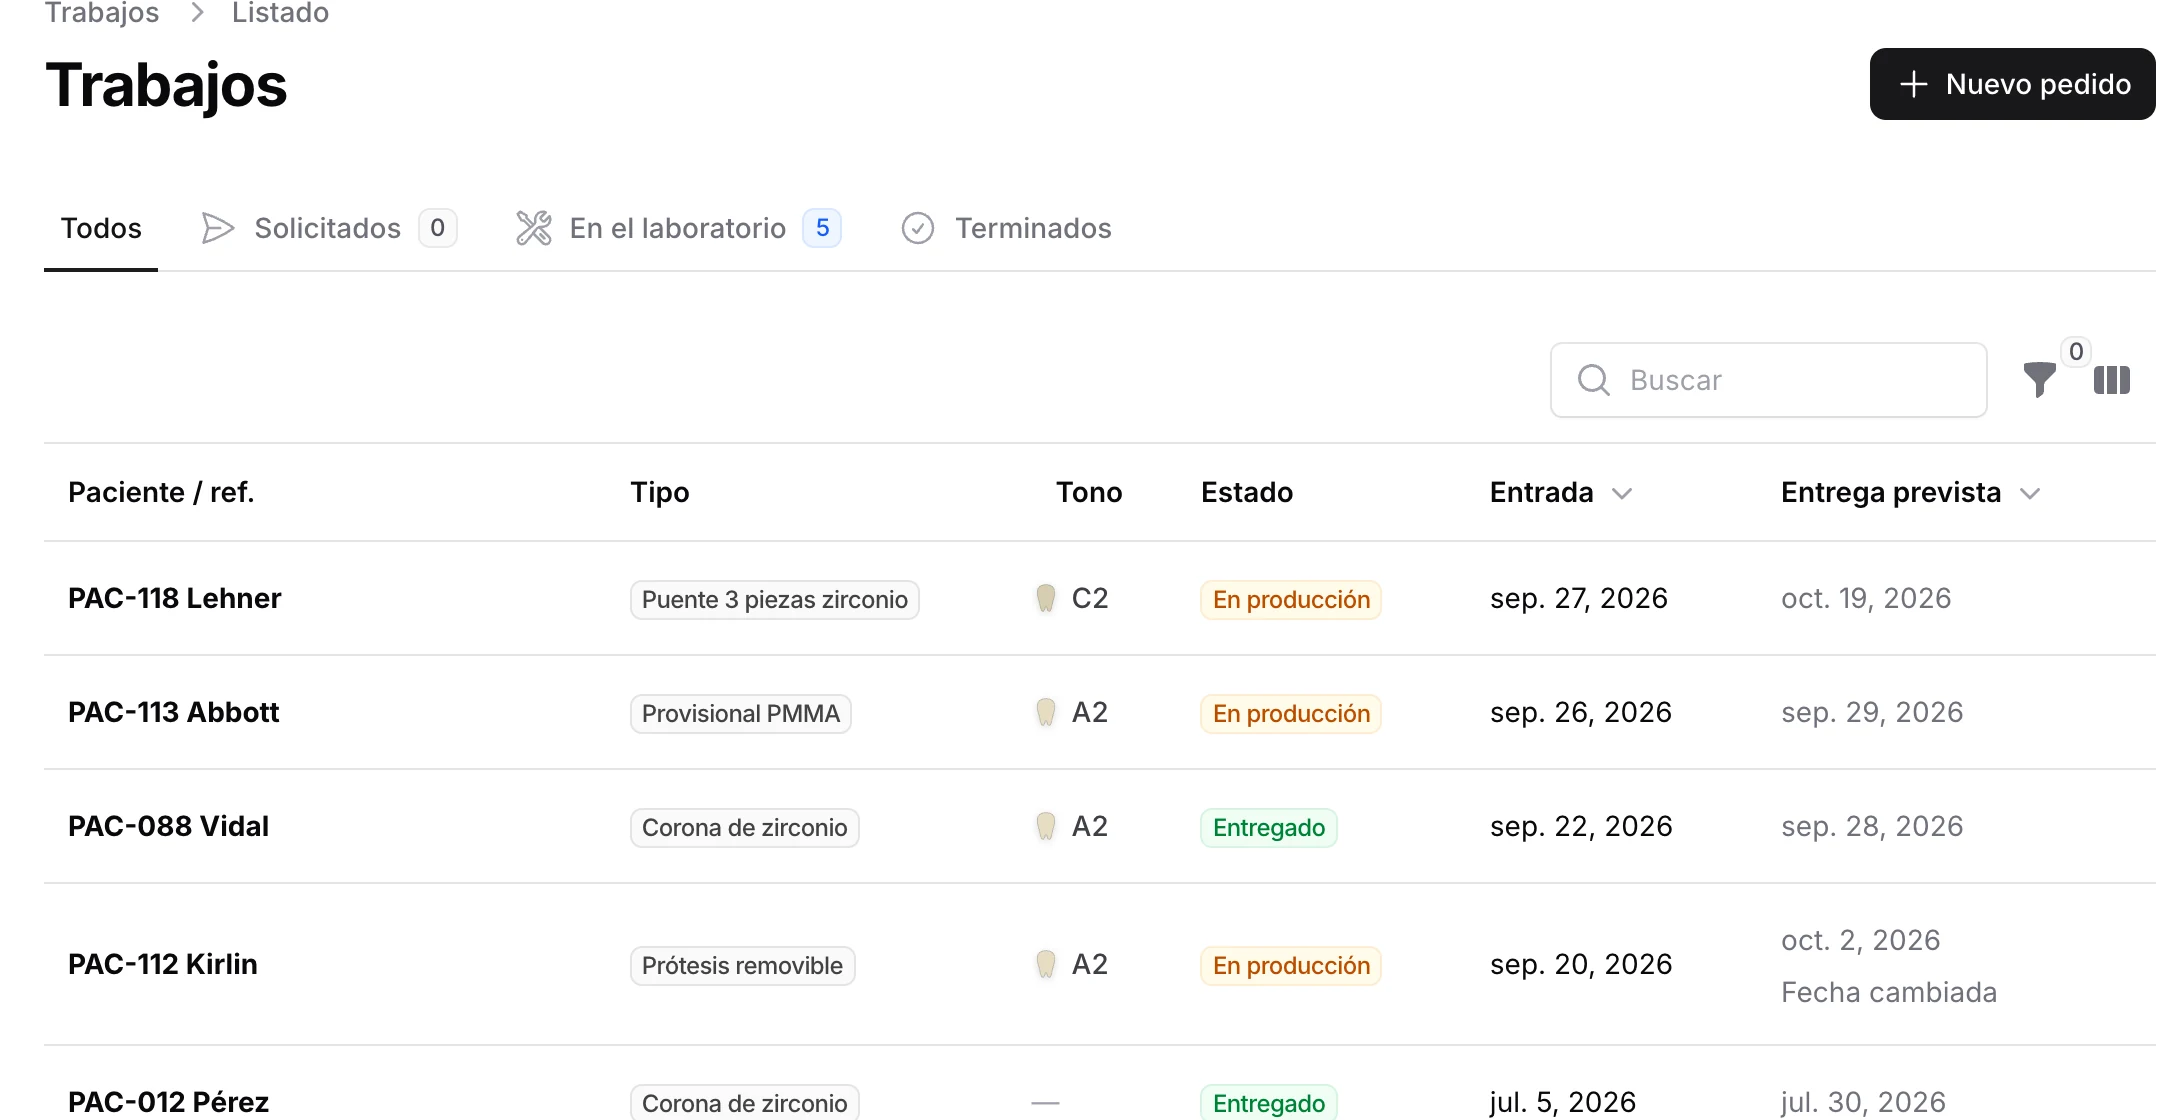Open the PAC-012 Pérez row
2180x1120 pixels.
click(1100, 1084)
